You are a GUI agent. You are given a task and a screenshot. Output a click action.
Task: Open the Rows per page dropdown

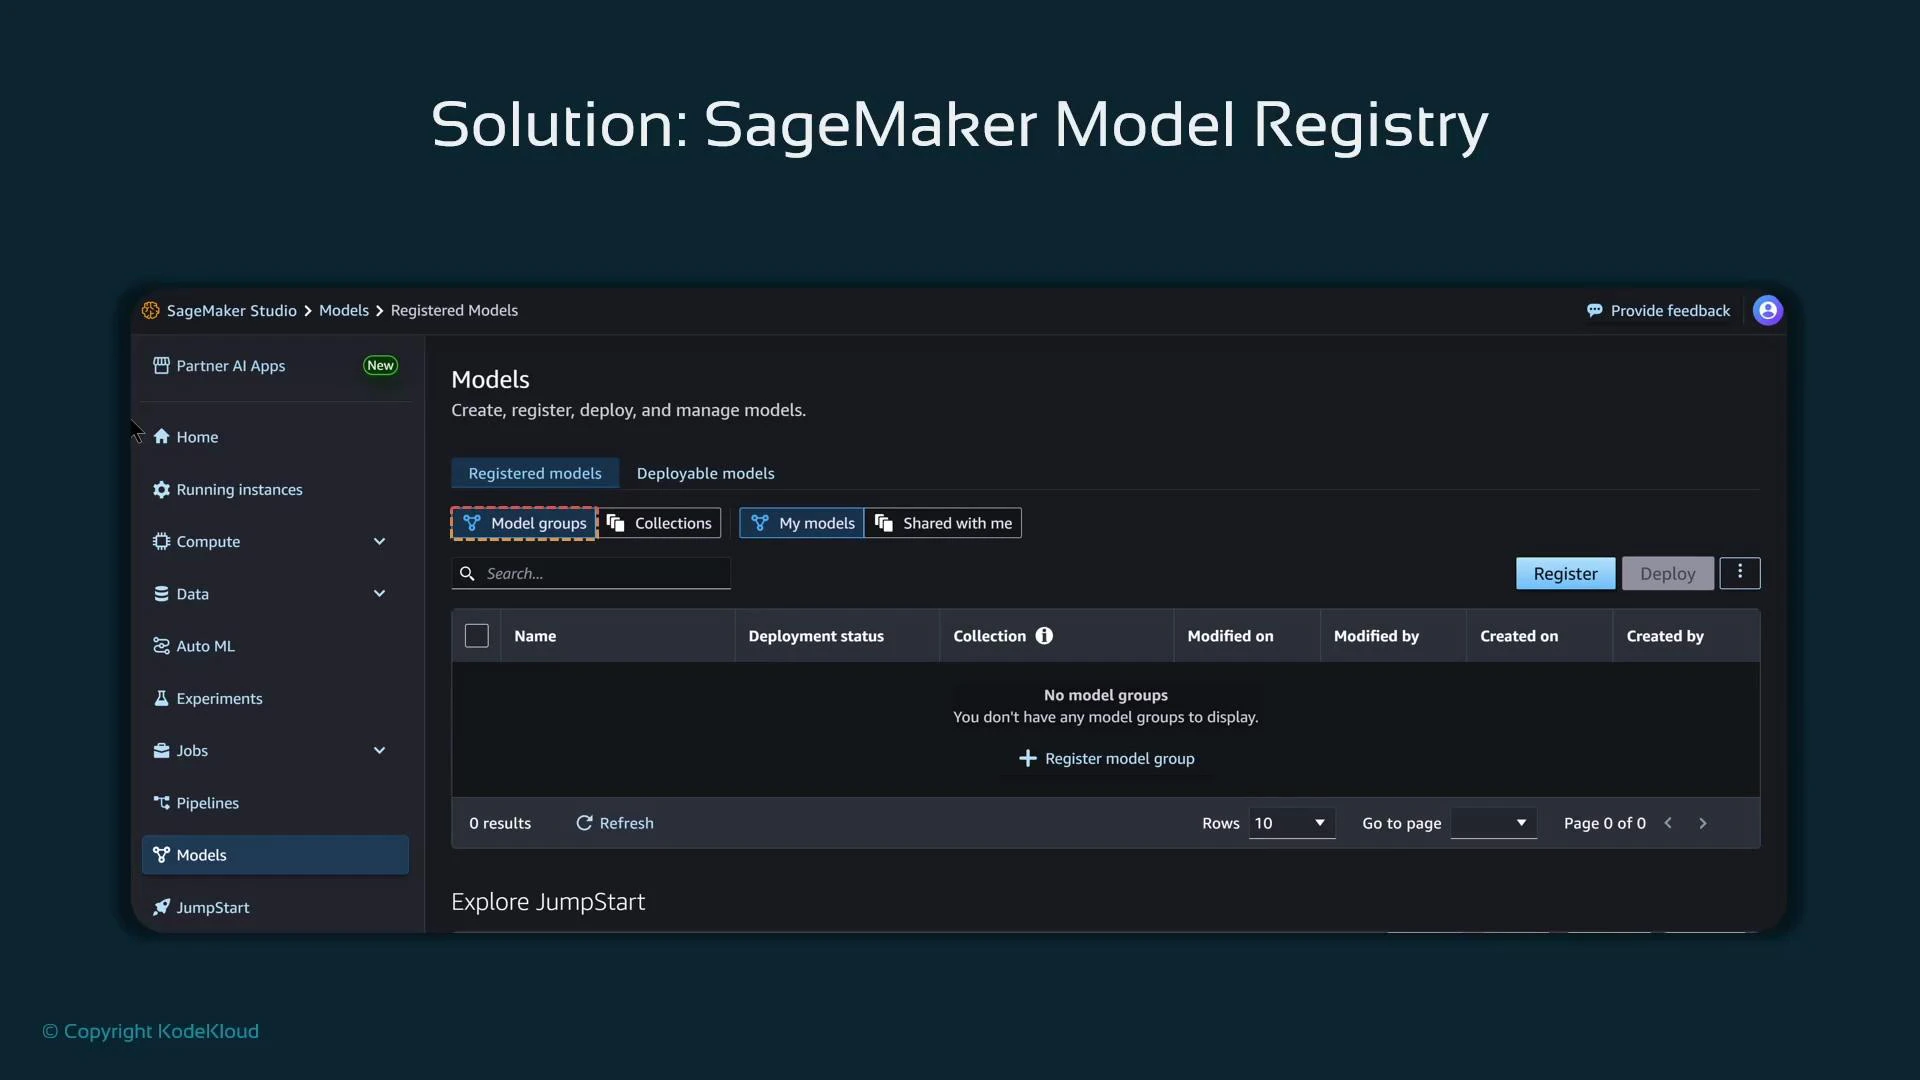point(1291,823)
